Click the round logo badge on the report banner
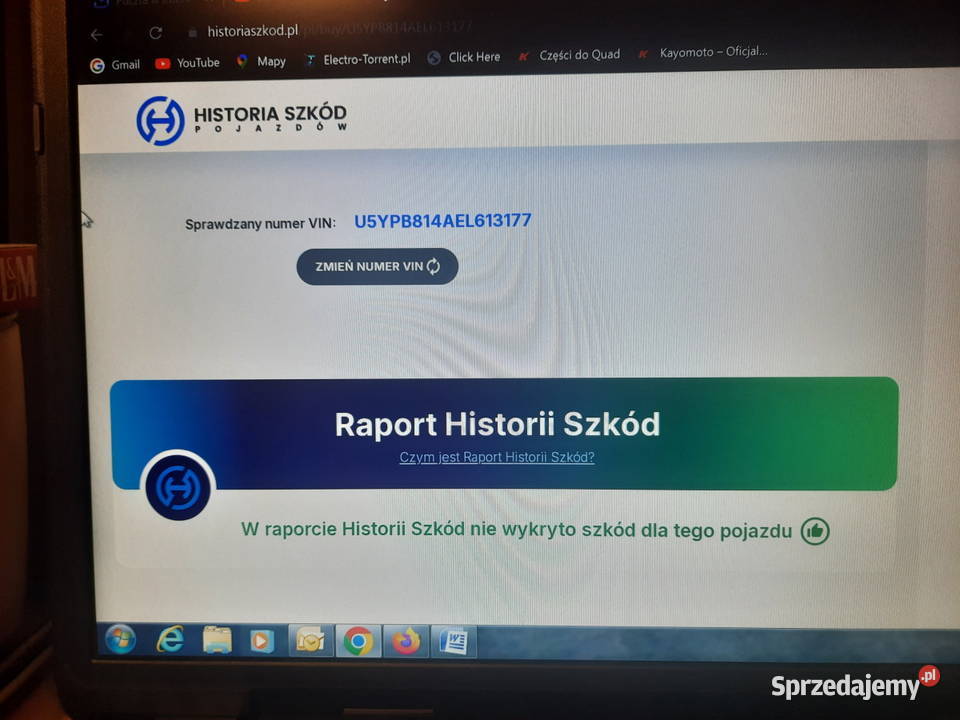Image resolution: width=960 pixels, height=720 pixels. 178,488
